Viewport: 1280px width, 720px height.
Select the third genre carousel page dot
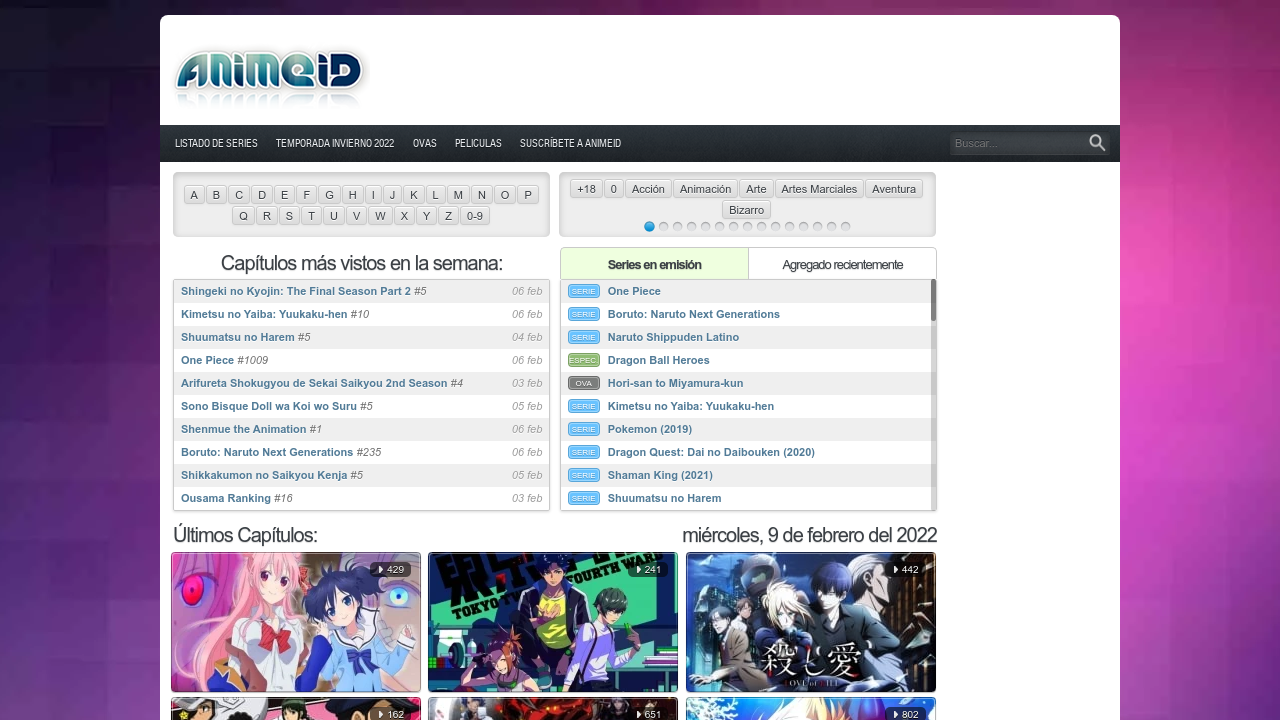tap(678, 227)
